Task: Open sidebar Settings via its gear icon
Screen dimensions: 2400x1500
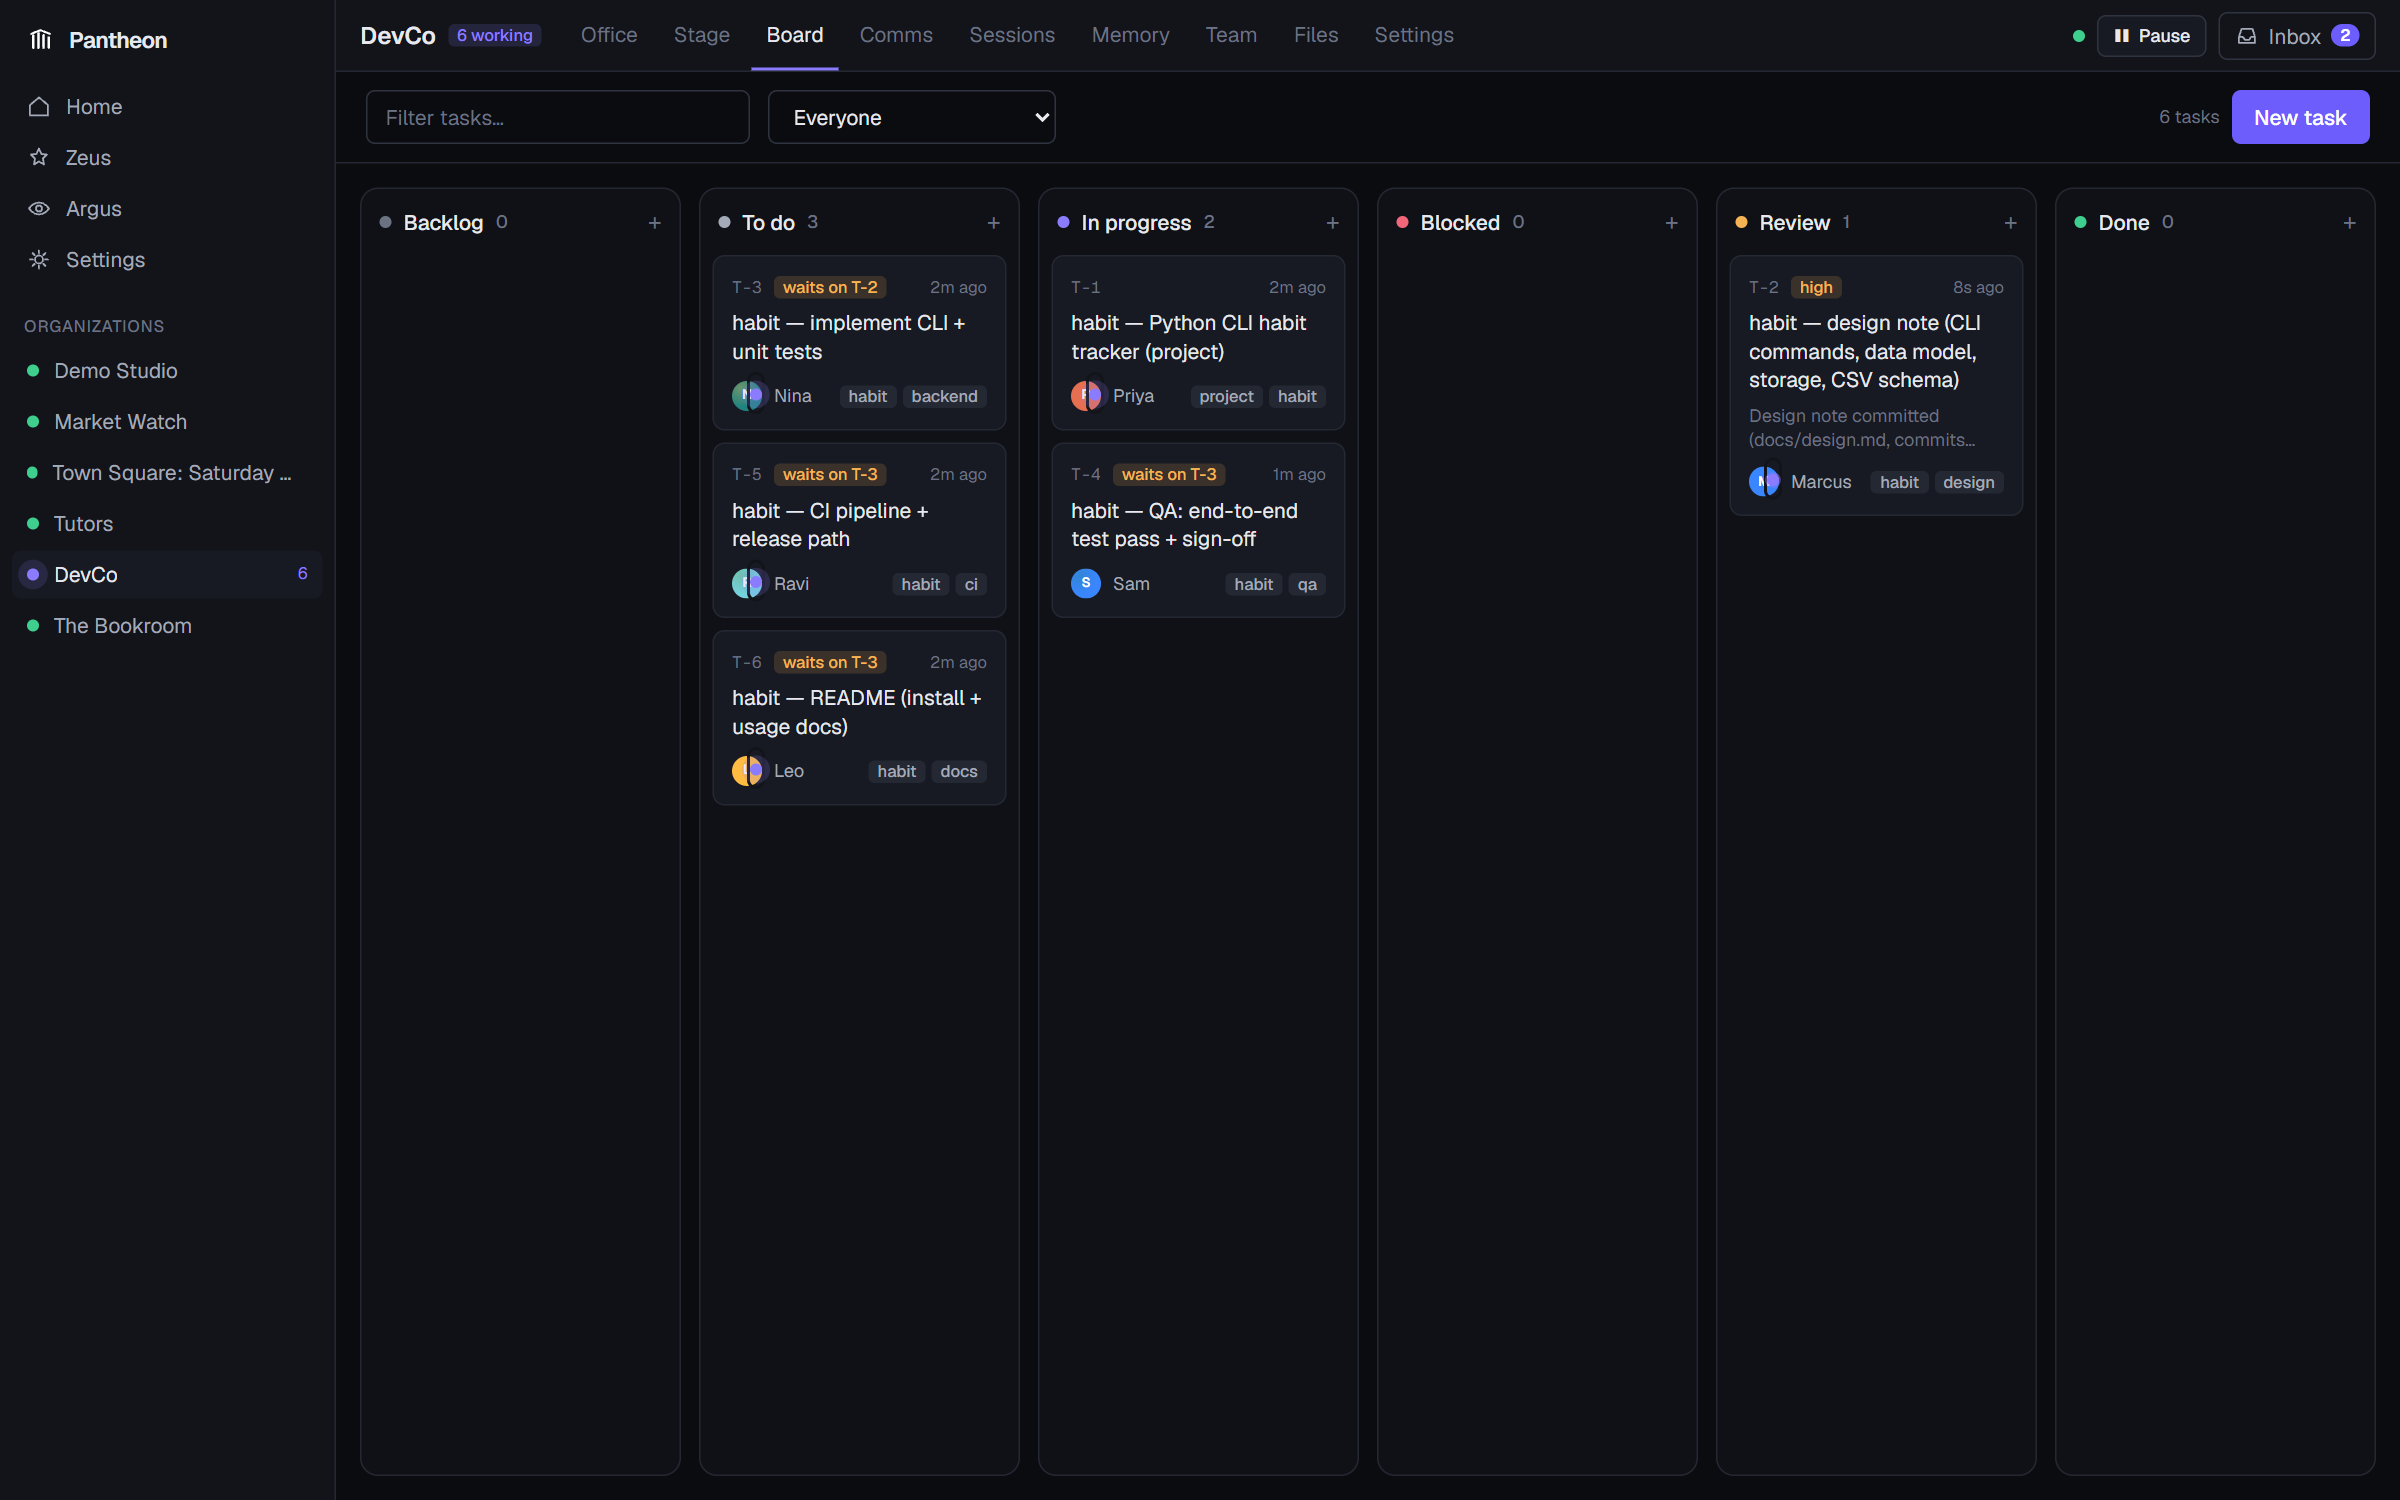Action: click(x=39, y=259)
